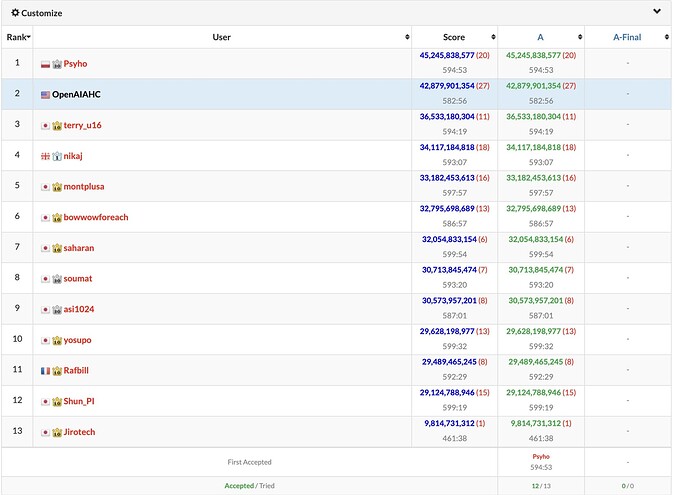Sort by the User column arrows
690x495 pixels.
[407, 37]
